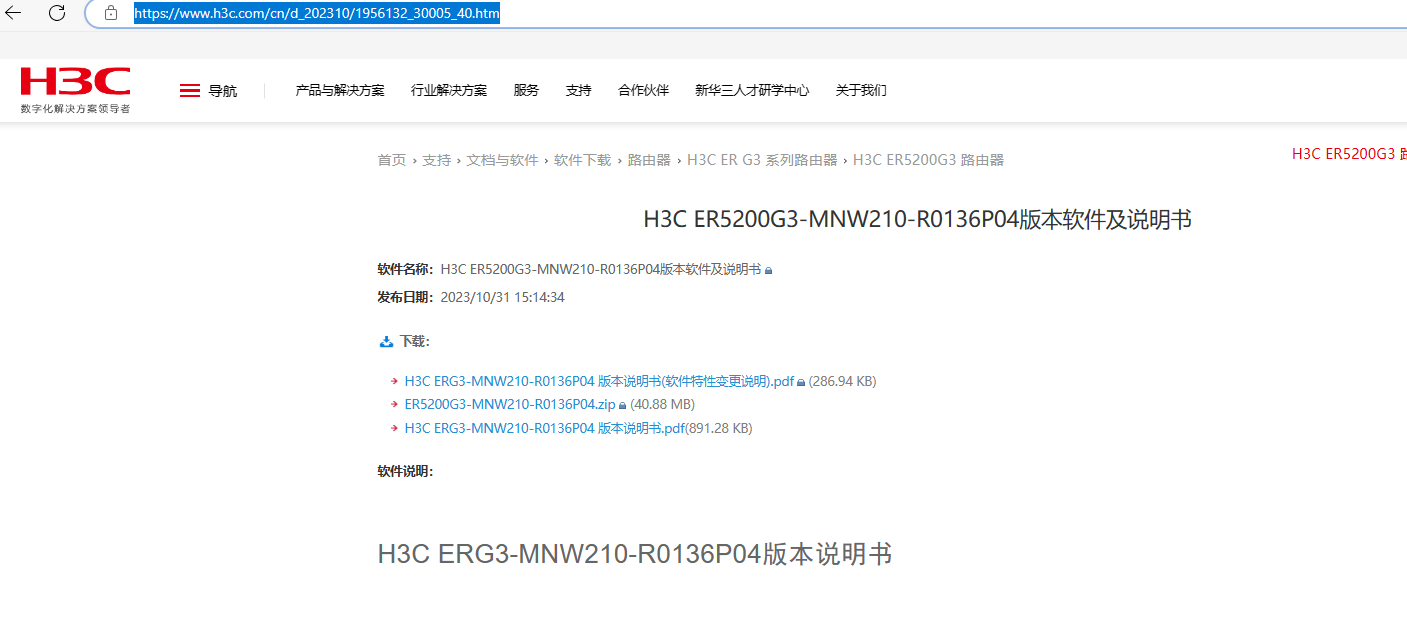This screenshot has height=634, width=1407.
Task: Click the H3C ER G3 系列路由器 breadcrumb
Action: [x=762, y=160]
